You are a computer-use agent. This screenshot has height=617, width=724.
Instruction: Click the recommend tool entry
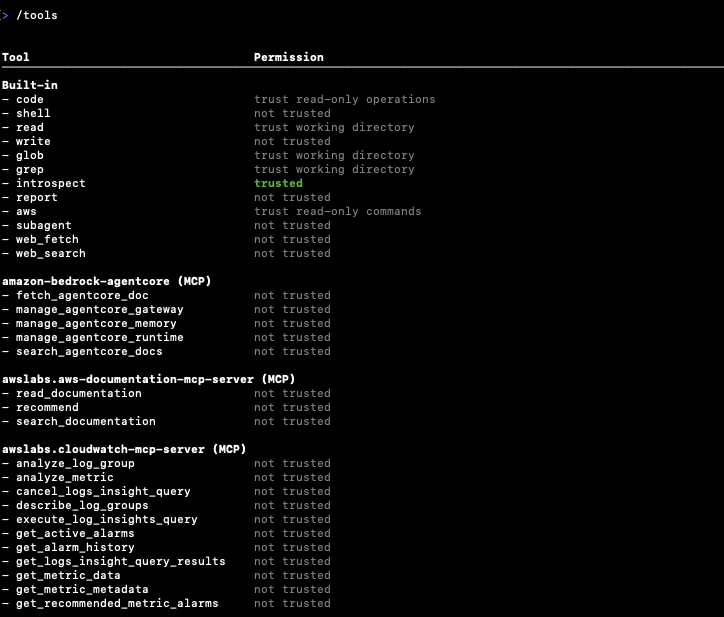tap(47, 407)
